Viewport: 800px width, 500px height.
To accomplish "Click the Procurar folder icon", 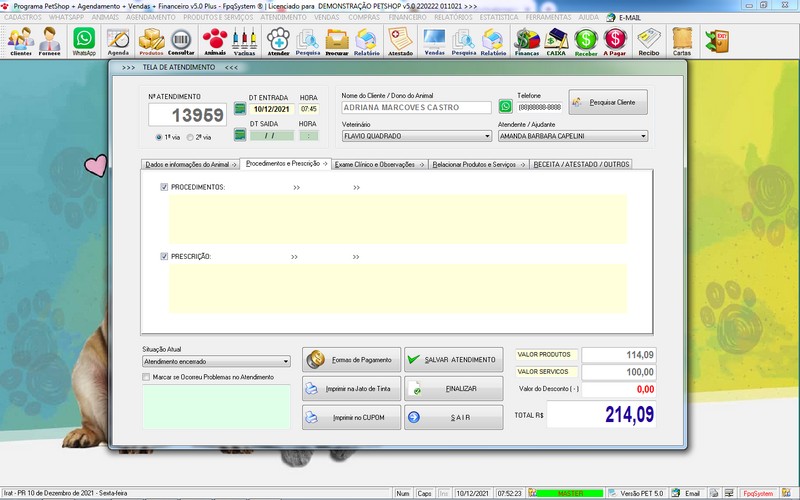I will 337,41.
